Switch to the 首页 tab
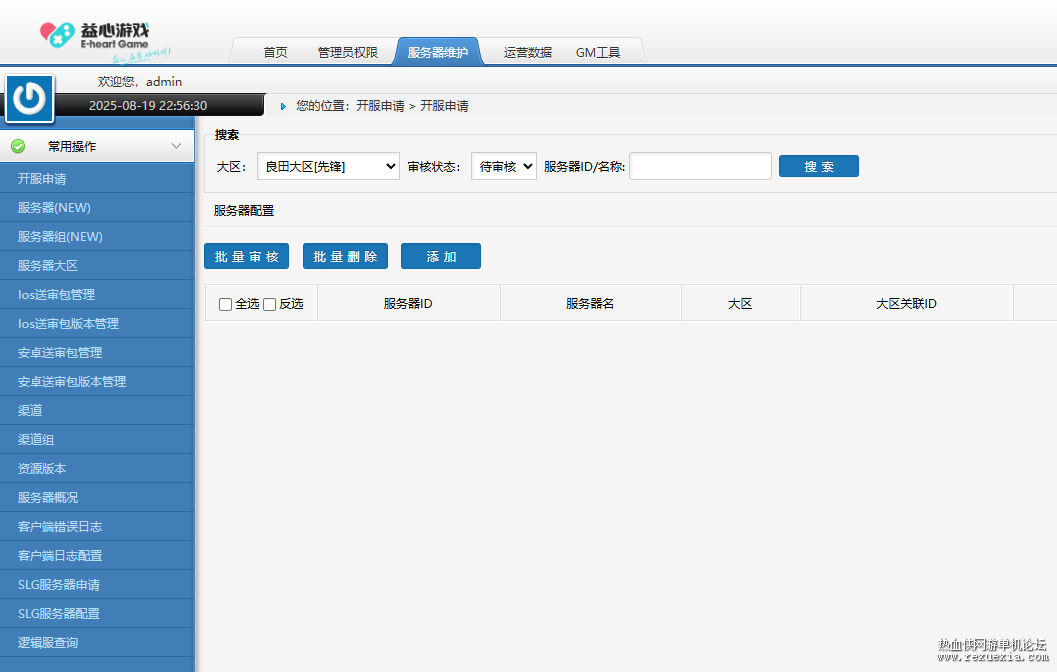 click(x=275, y=53)
